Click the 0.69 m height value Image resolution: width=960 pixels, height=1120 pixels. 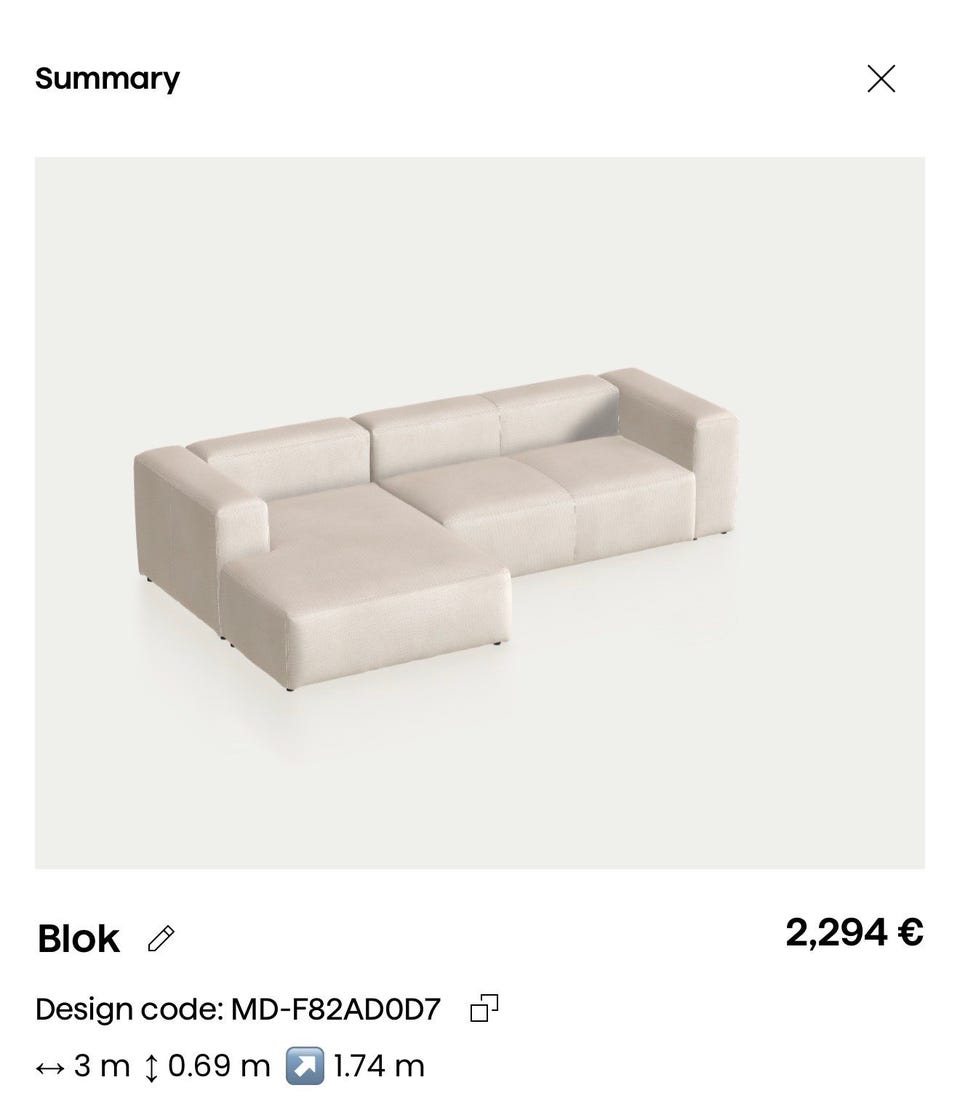[x=219, y=1066]
